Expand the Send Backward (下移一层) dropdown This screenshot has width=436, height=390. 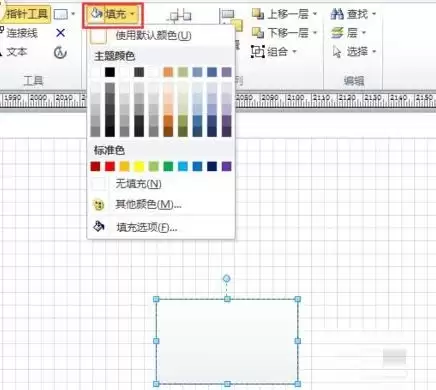point(314,33)
